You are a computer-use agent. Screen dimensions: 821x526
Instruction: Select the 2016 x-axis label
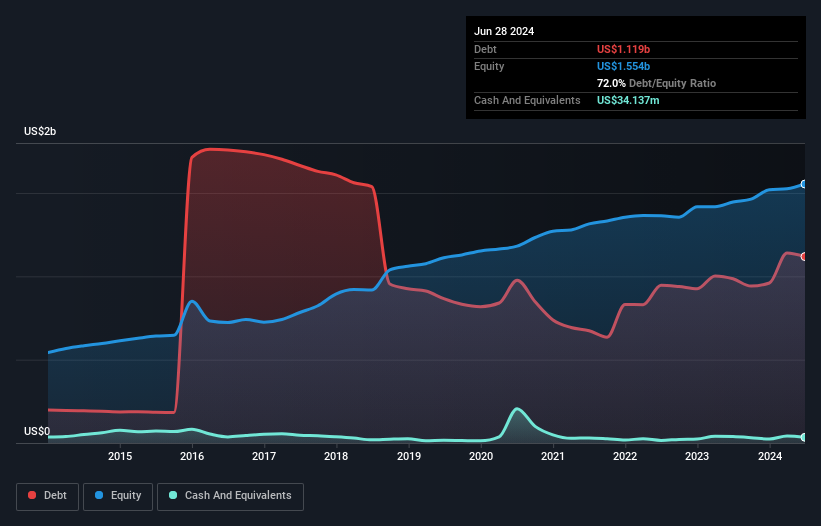[x=192, y=456]
